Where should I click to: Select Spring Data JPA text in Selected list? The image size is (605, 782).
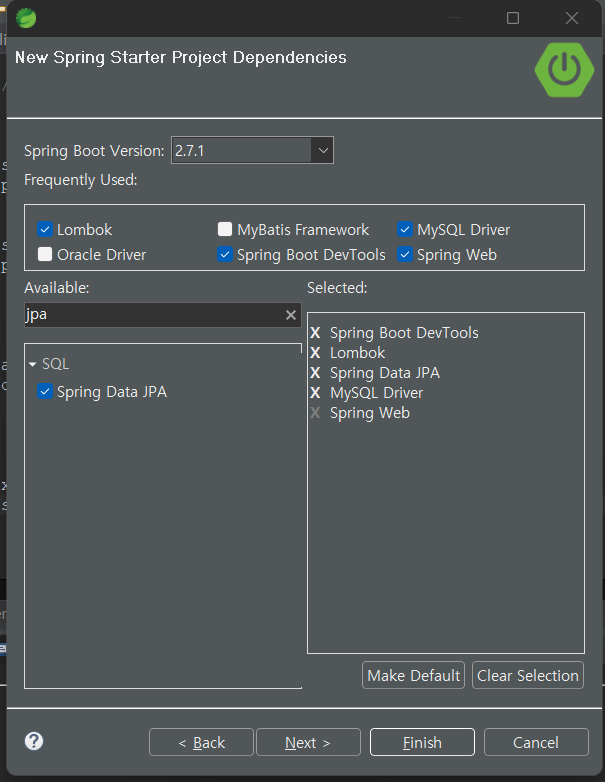(x=385, y=373)
